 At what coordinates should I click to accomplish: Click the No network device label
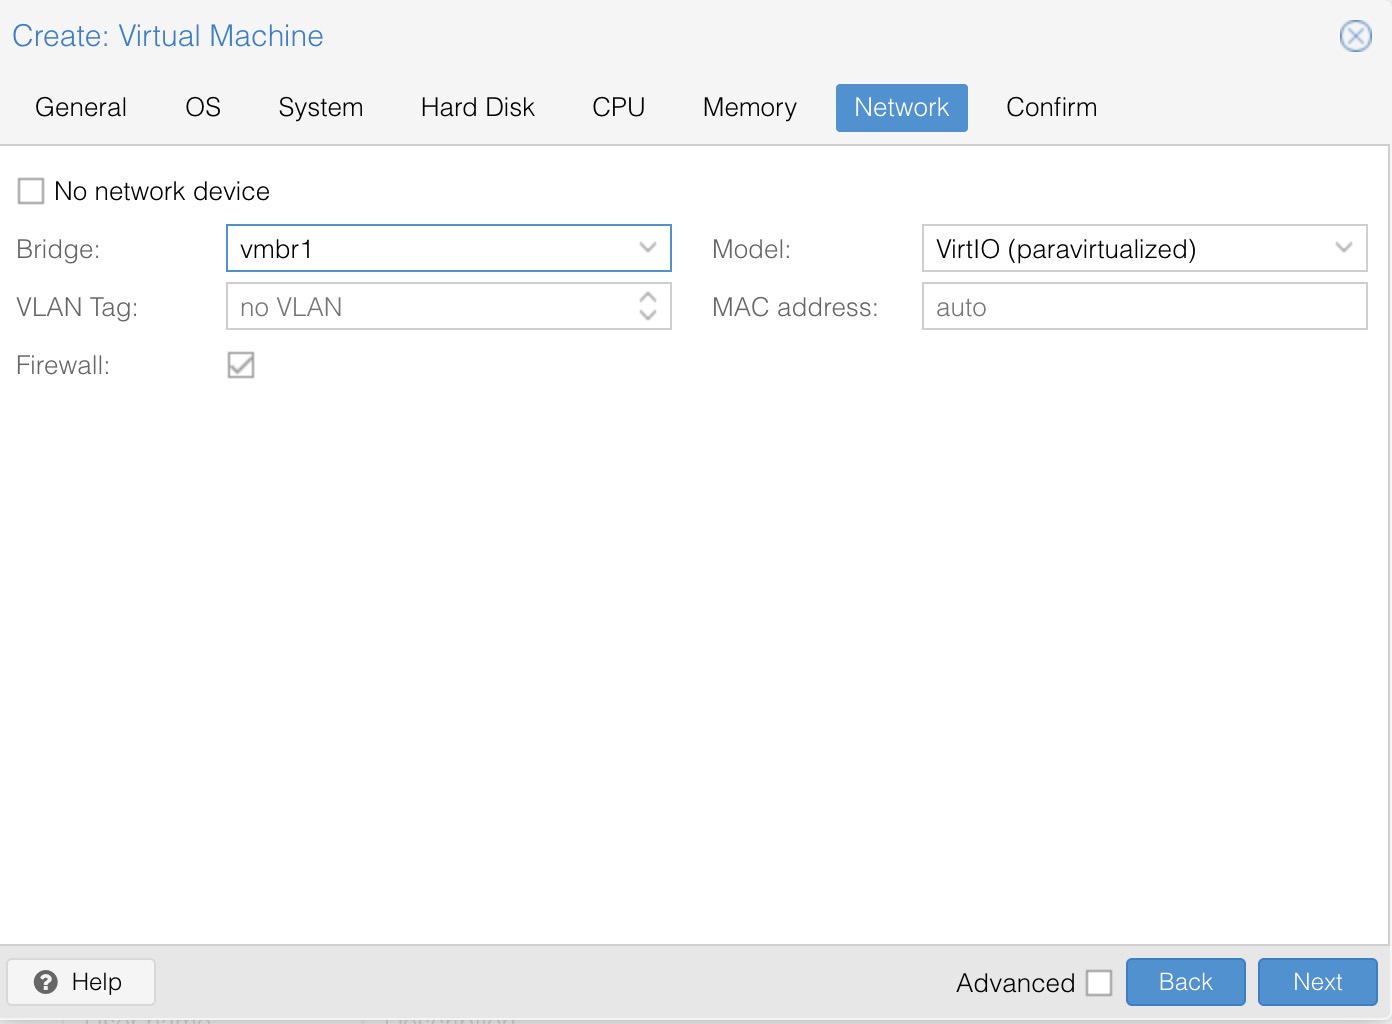coord(162,191)
